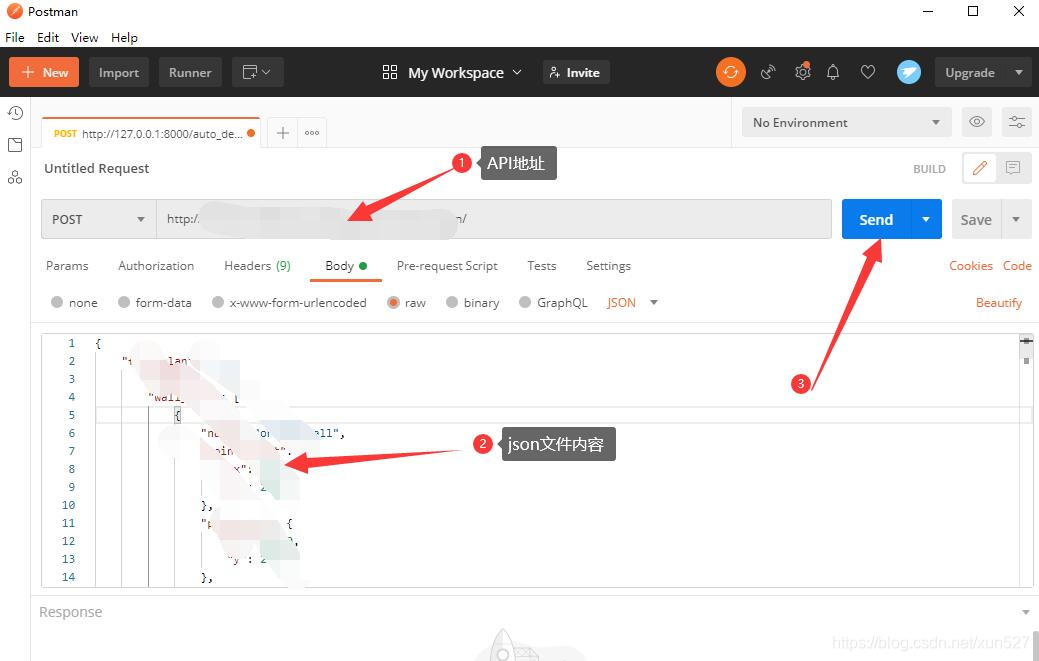Click the New button
Viewport: 1039px width, 661px height.
tap(44, 72)
